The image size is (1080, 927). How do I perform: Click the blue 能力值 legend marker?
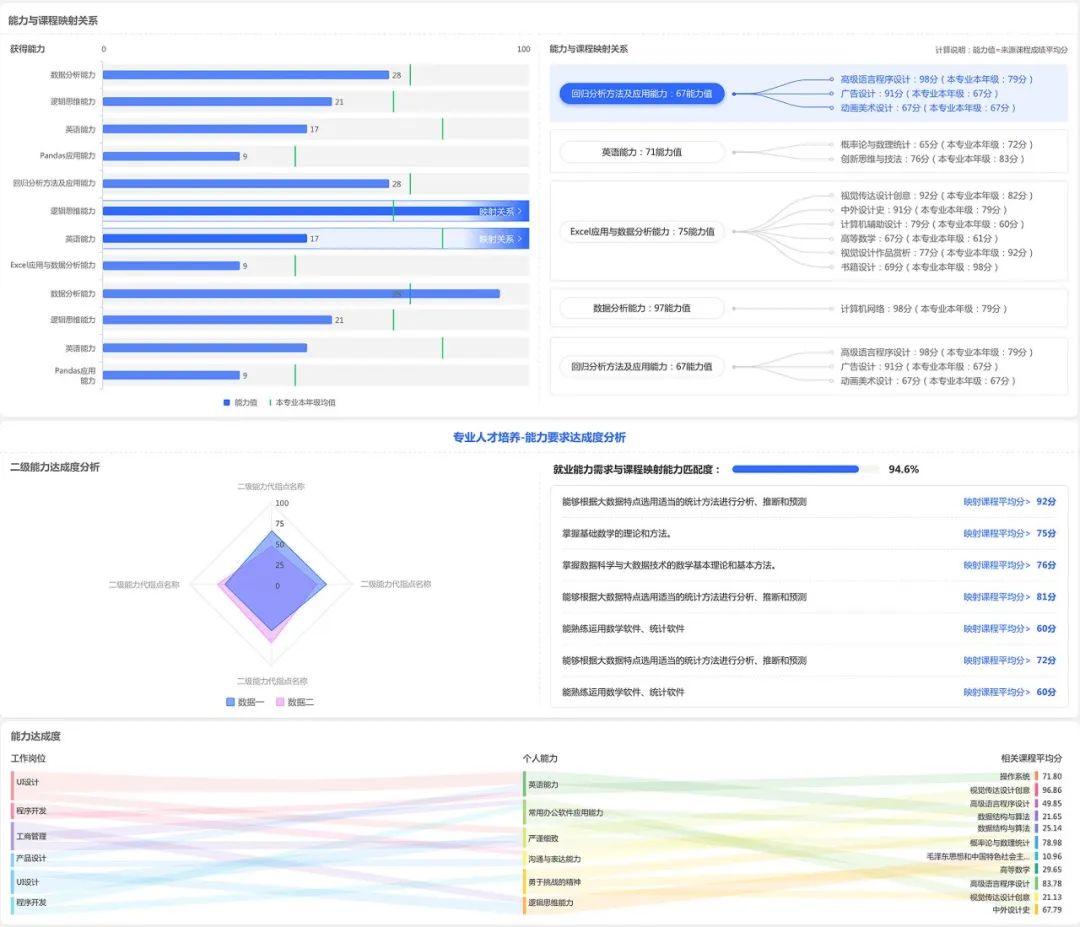(227, 402)
